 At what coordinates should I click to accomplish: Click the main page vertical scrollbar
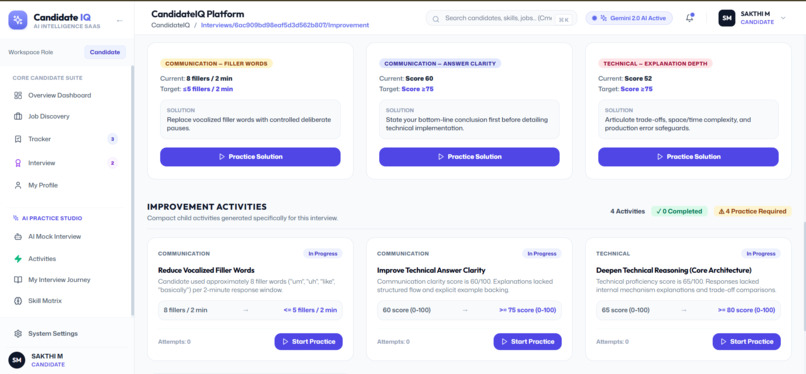point(804,275)
